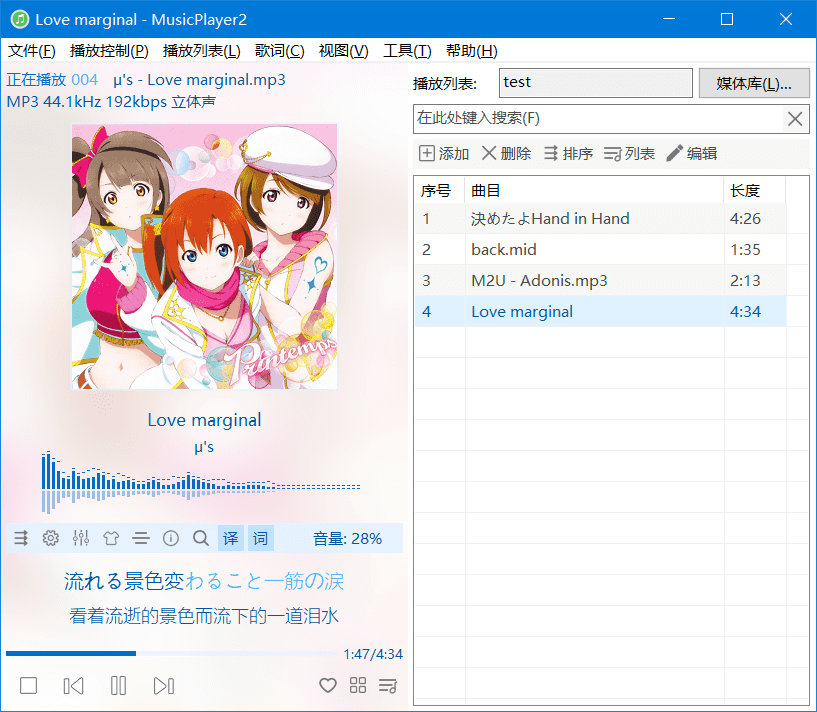Add song to favorites with heart icon
This screenshot has width=817, height=712.
coord(328,685)
